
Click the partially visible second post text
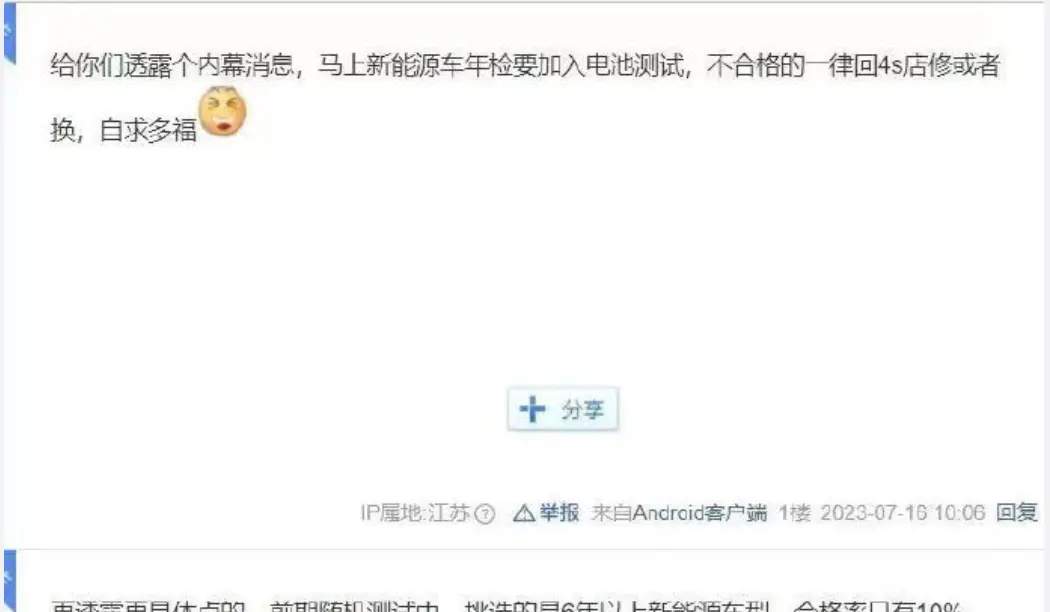tap(506, 606)
